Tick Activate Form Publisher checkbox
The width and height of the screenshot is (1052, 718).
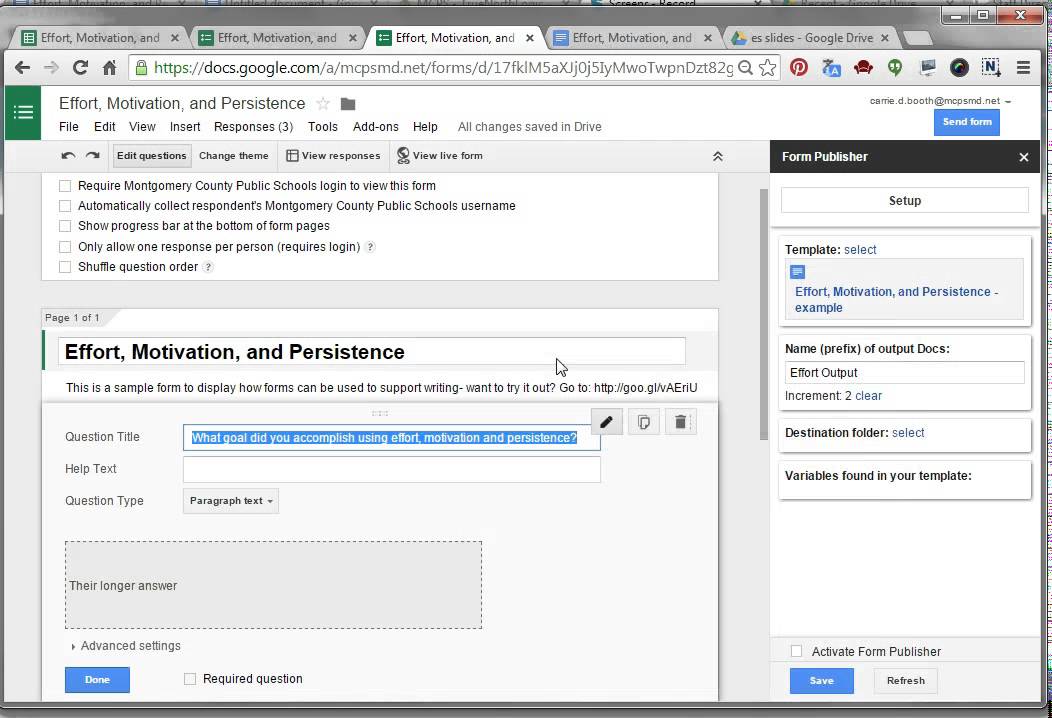pyautogui.click(x=796, y=651)
